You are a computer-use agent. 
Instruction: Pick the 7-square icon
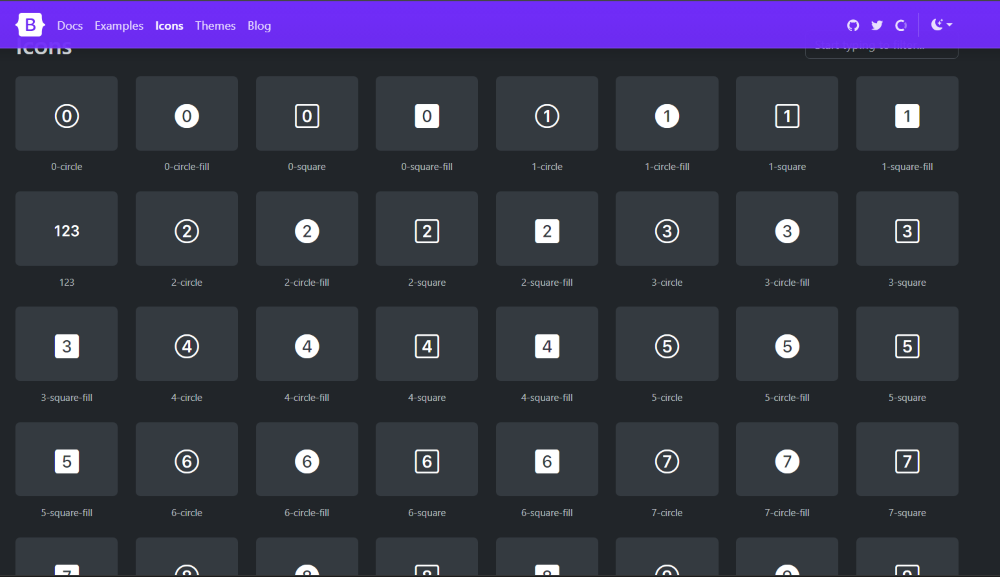[x=907, y=459]
